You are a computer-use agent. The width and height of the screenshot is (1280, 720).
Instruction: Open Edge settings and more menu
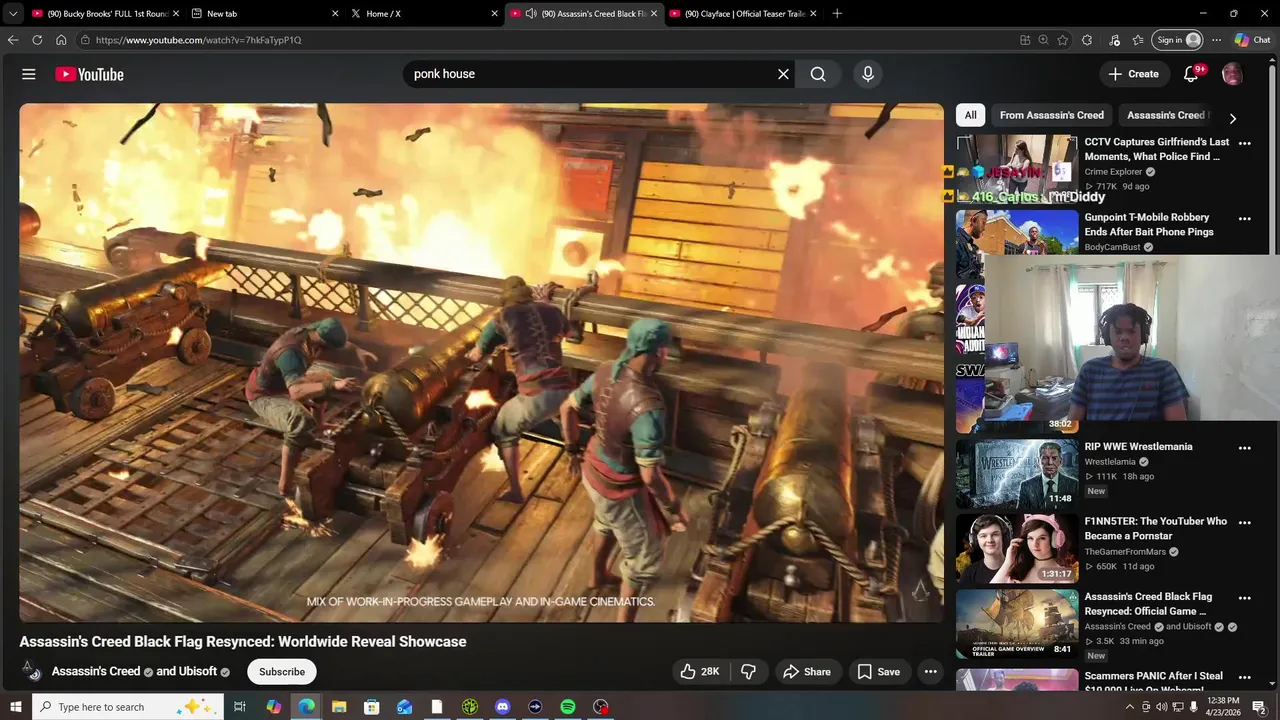(1216, 40)
